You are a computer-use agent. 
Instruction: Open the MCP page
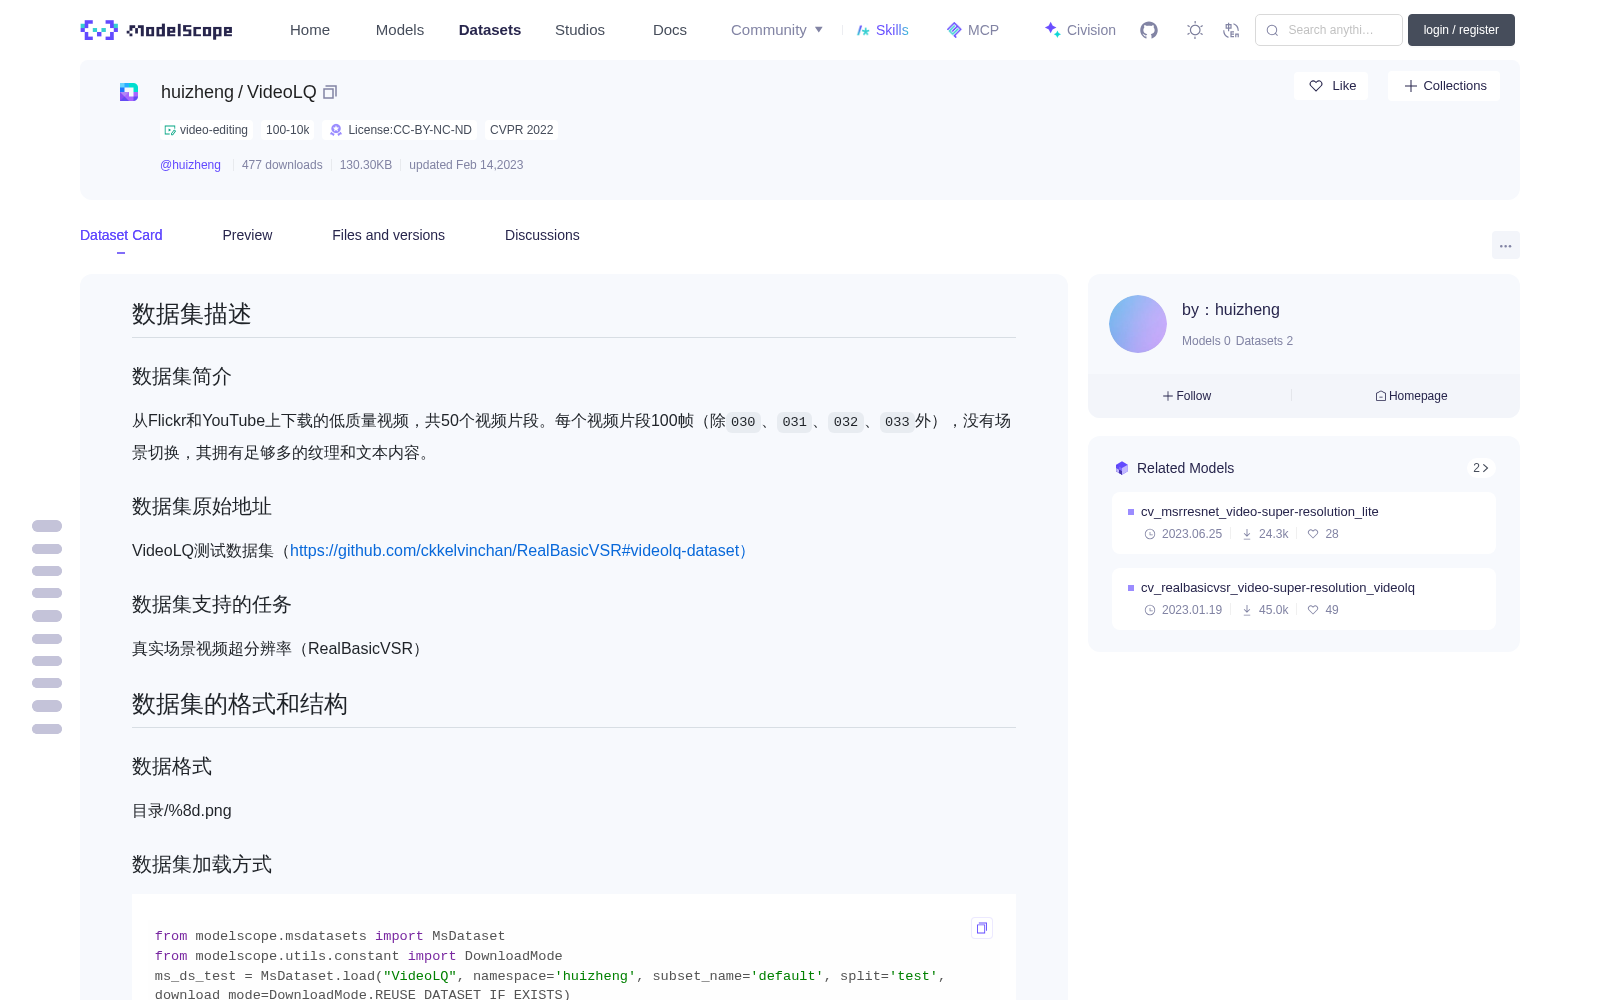tap(972, 30)
